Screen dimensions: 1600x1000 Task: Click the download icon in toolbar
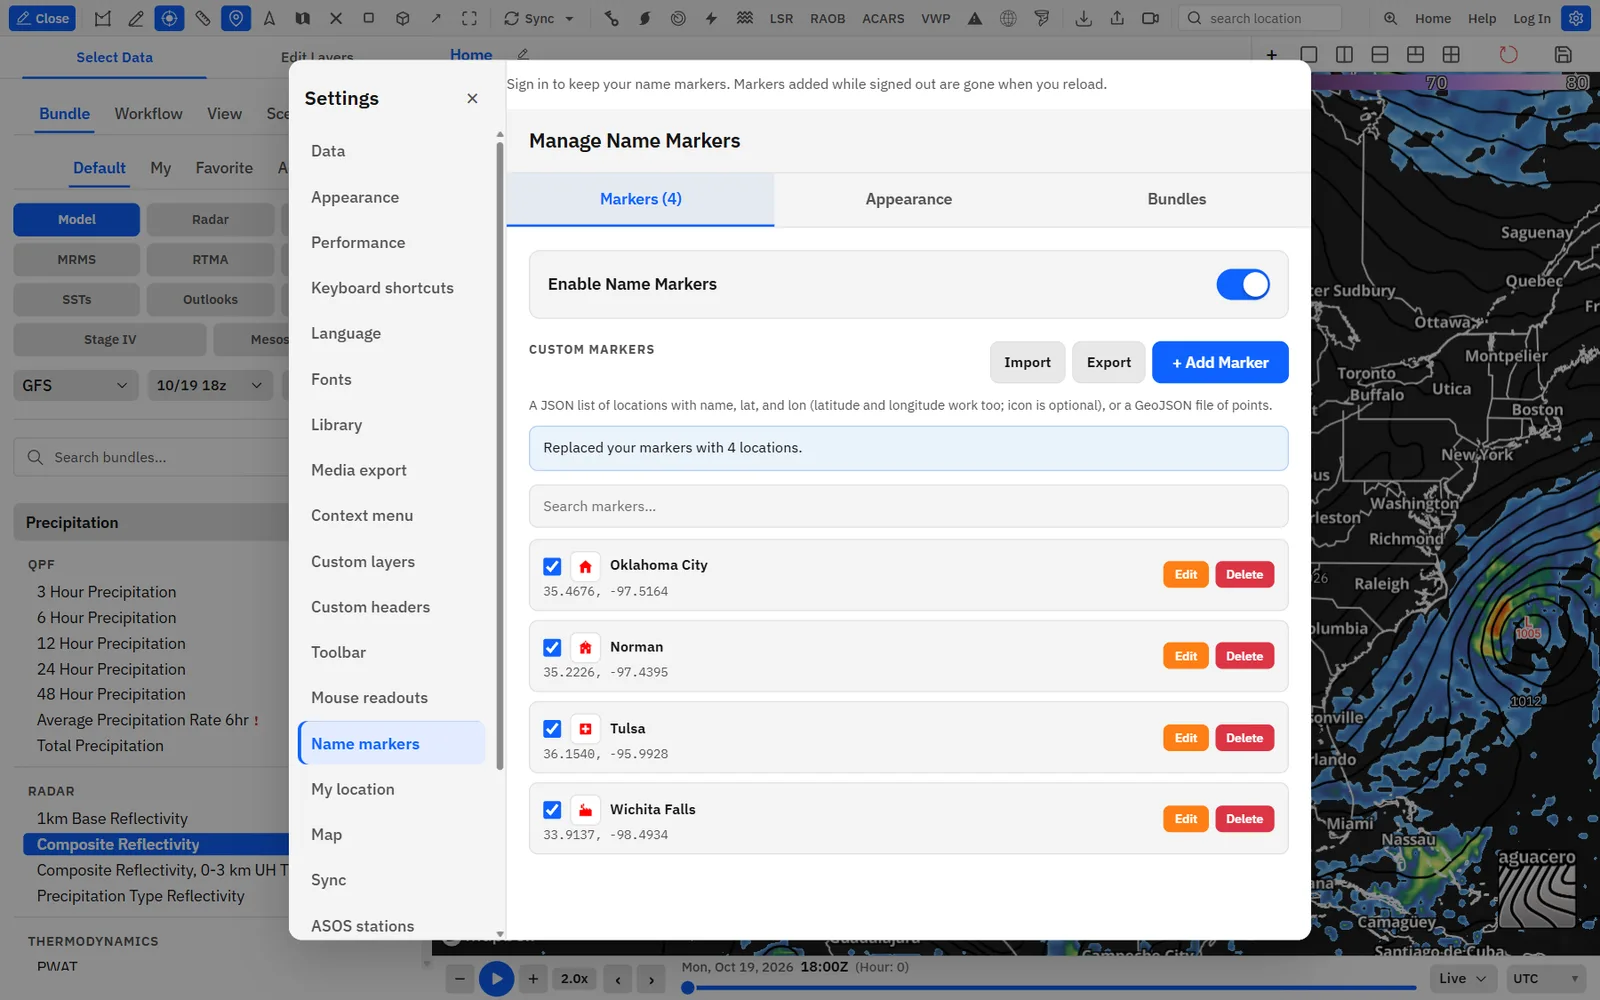tap(1083, 18)
